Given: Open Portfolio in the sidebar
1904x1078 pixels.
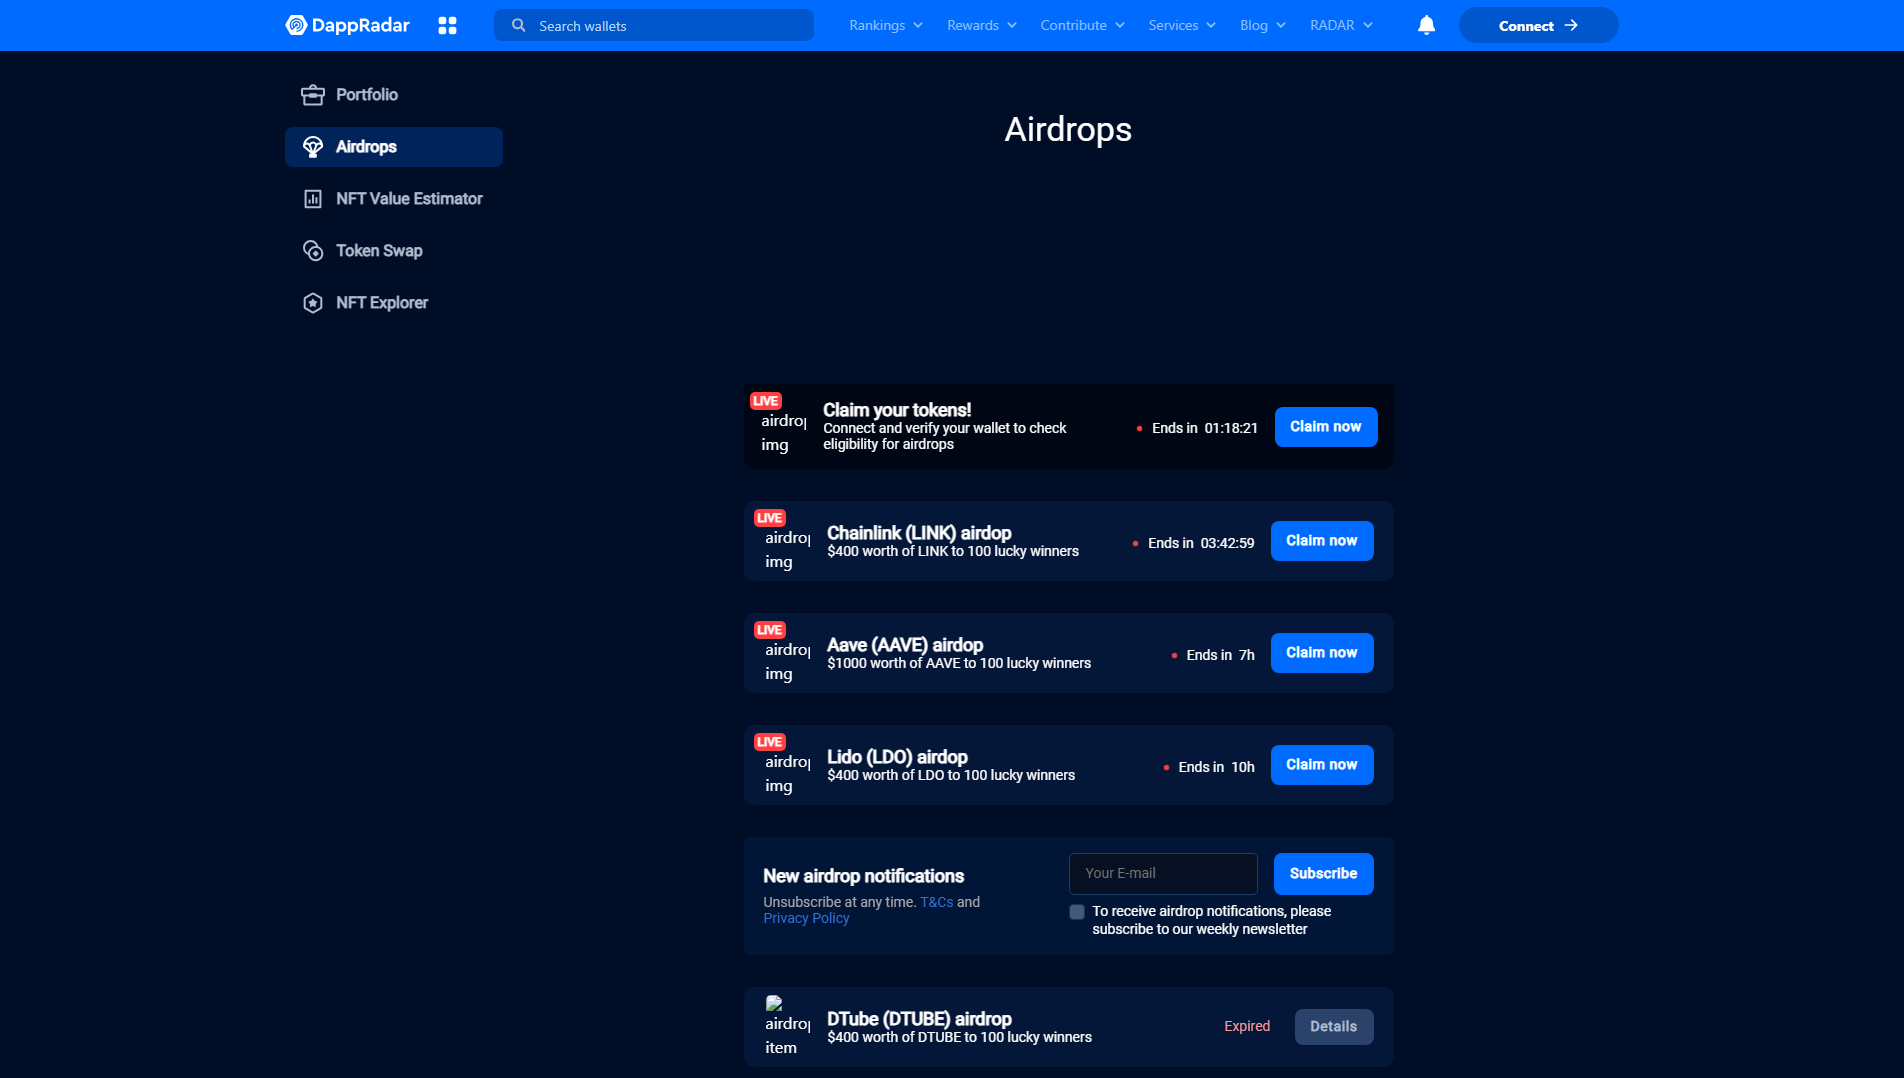Looking at the screenshot, I should (x=394, y=95).
